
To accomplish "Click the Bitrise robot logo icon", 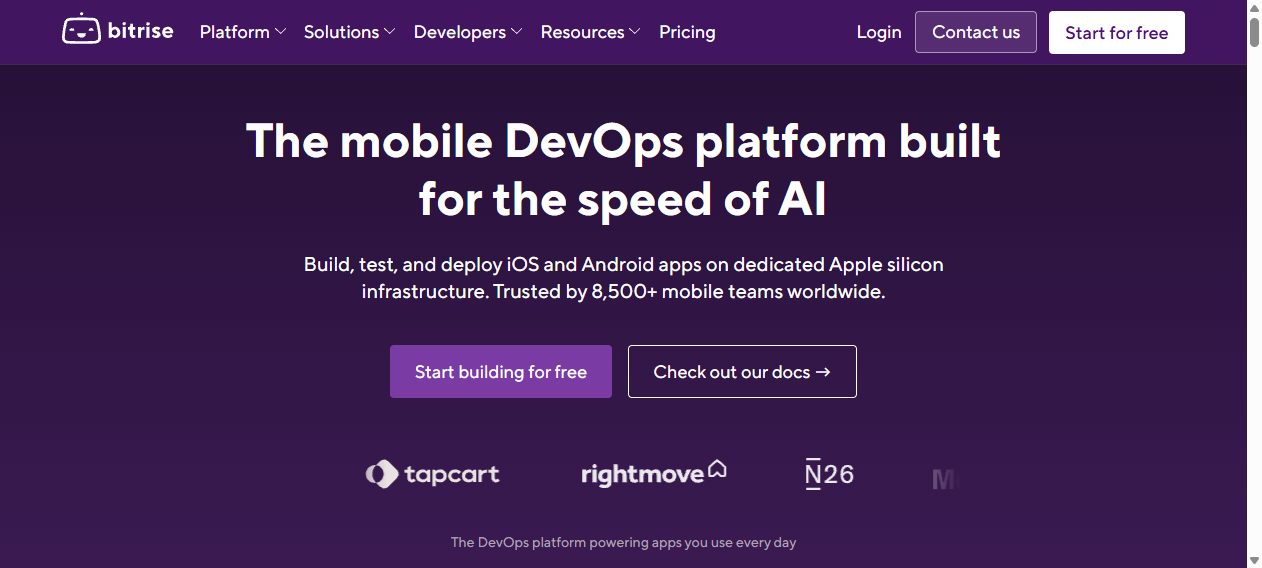I will click(x=81, y=30).
